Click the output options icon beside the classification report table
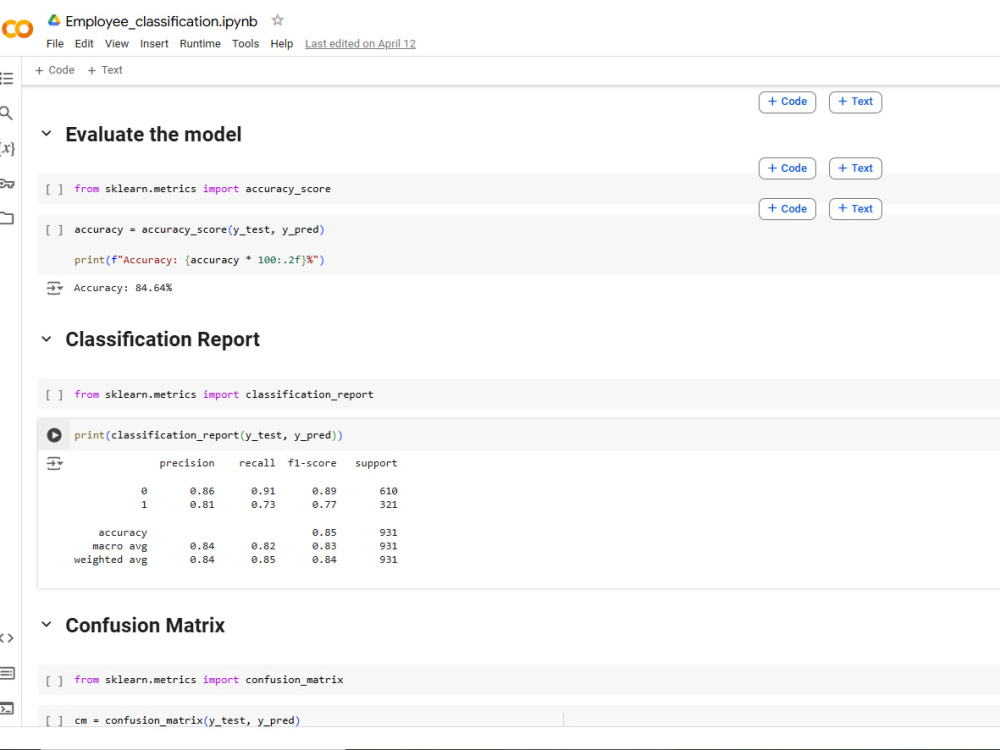This screenshot has height=750, width=1000. [54, 463]
